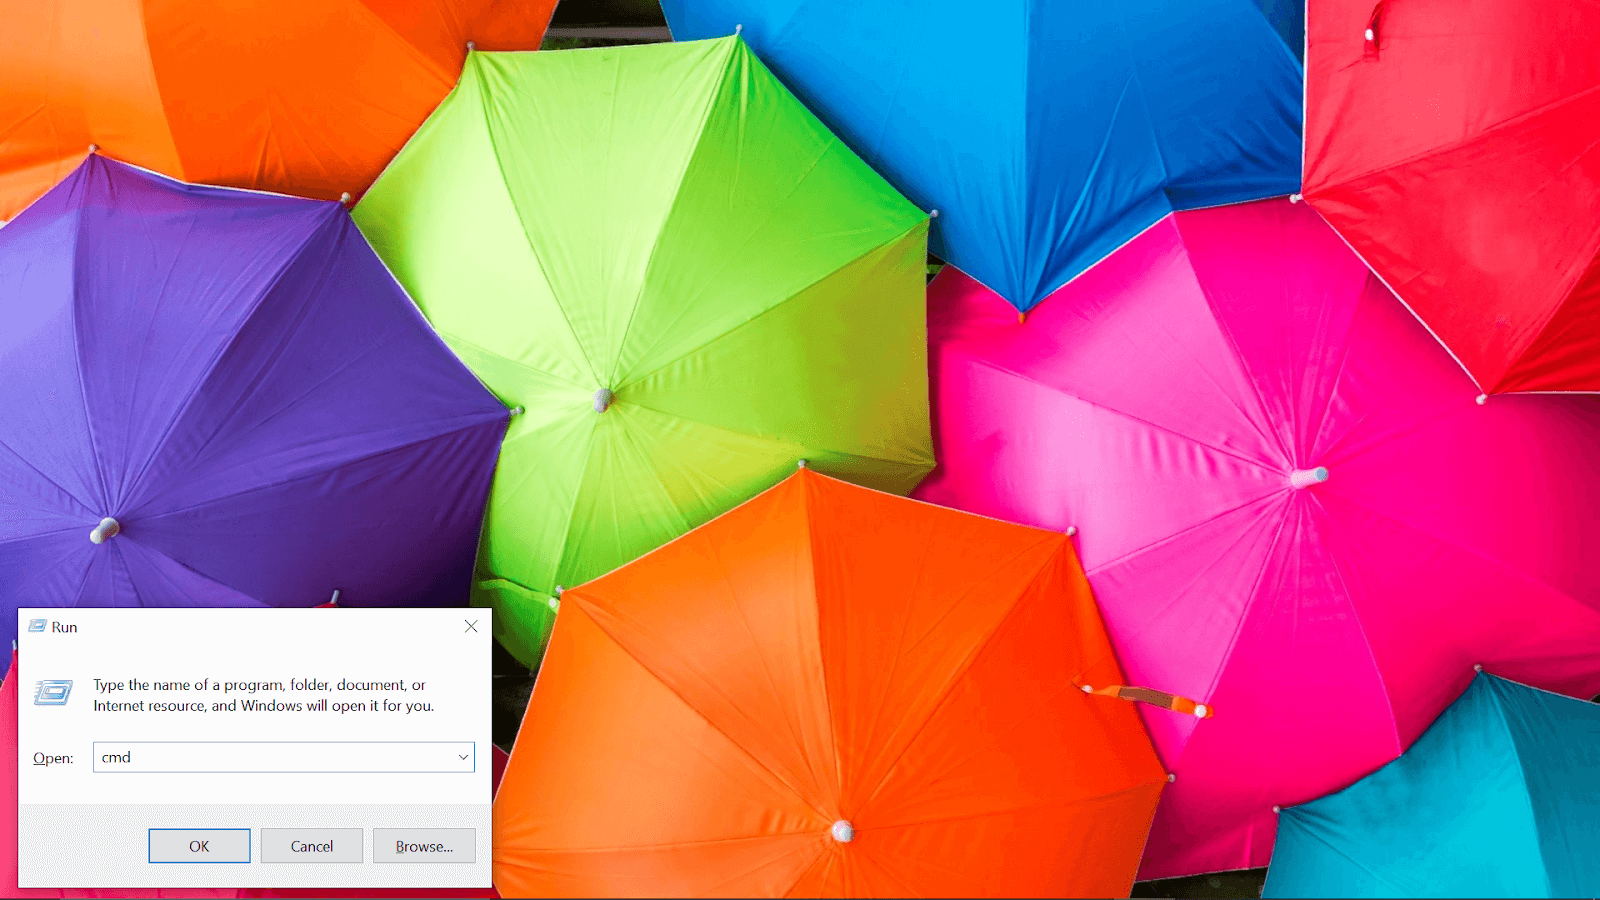Click the bottom orange umbrella's center tip
Image resolution: width=1600 pixels, height=900 pixels.
tap(842, 831)
